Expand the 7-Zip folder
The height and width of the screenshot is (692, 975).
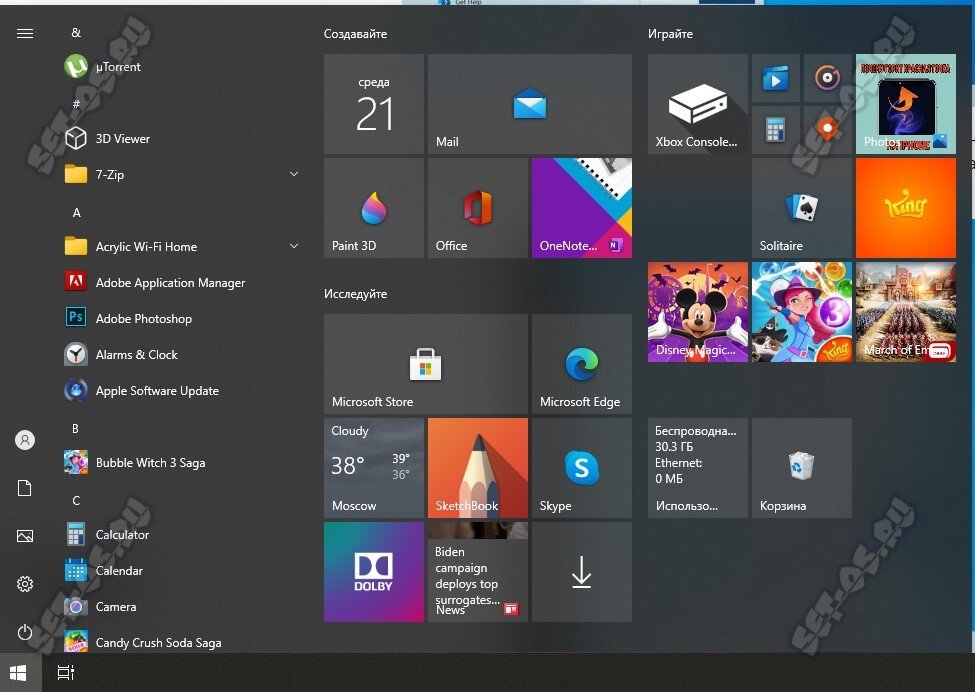(x=294, y=175)
